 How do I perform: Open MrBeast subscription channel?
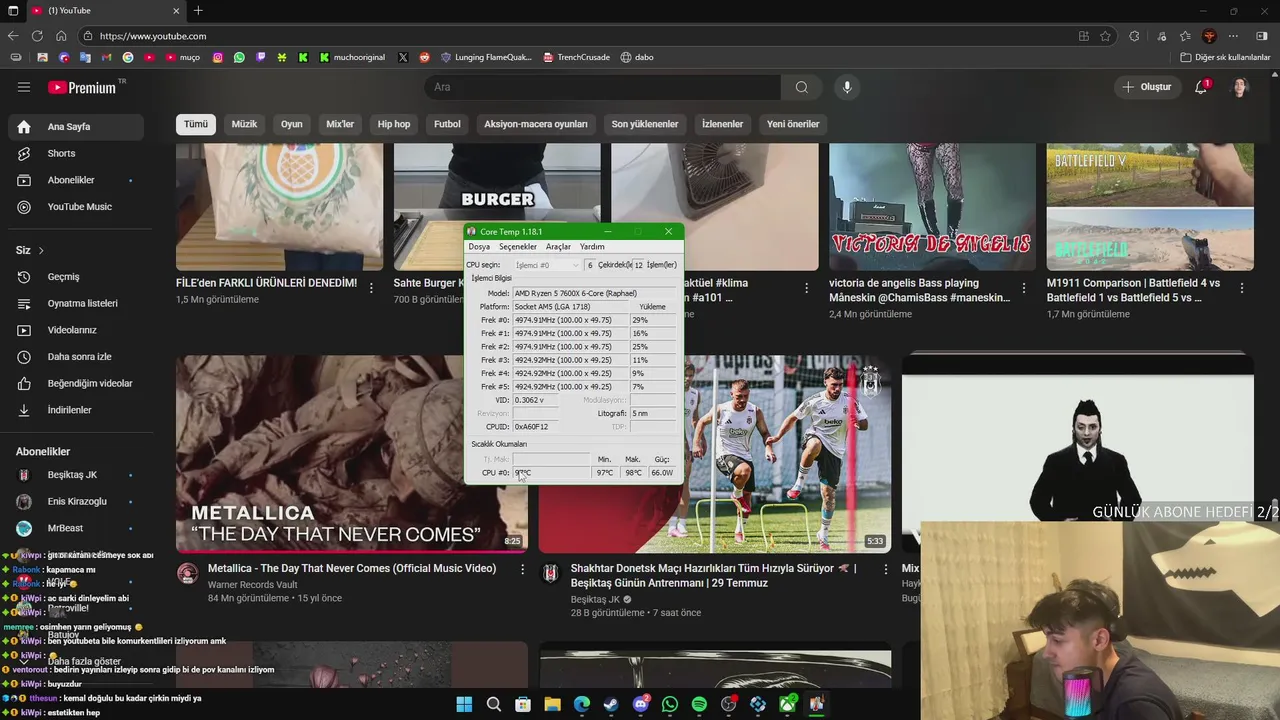(76, 528)
